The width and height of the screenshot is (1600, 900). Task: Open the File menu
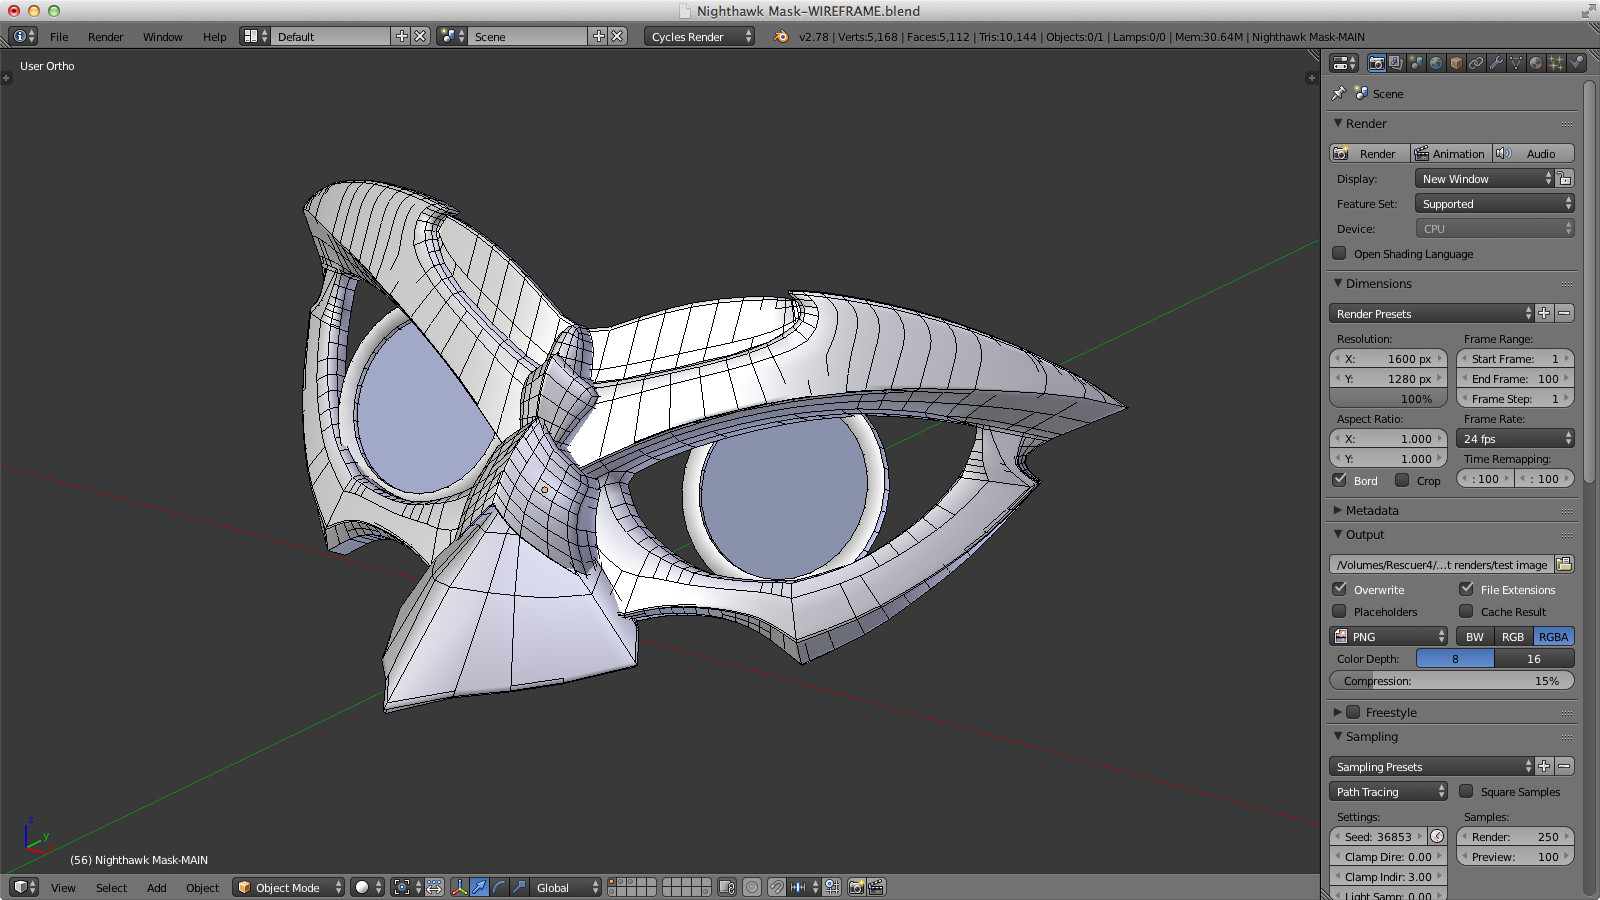click(59, 36)
